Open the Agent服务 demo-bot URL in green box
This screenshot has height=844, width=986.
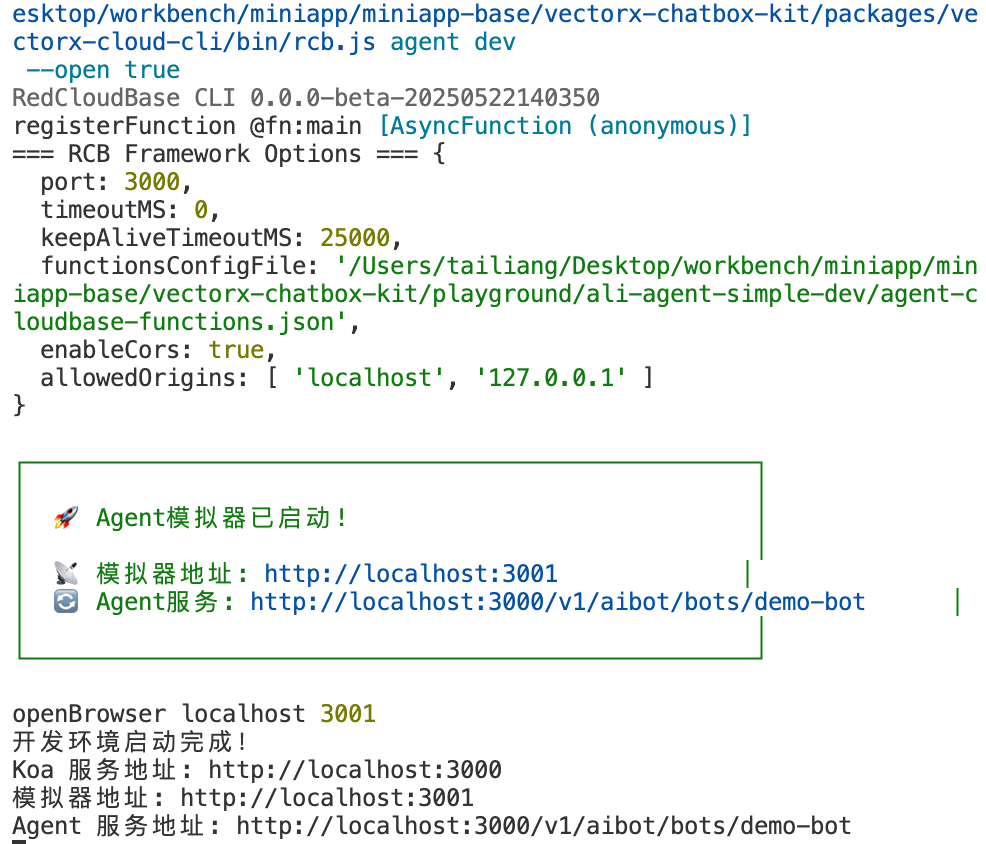(x=558, y=602)
